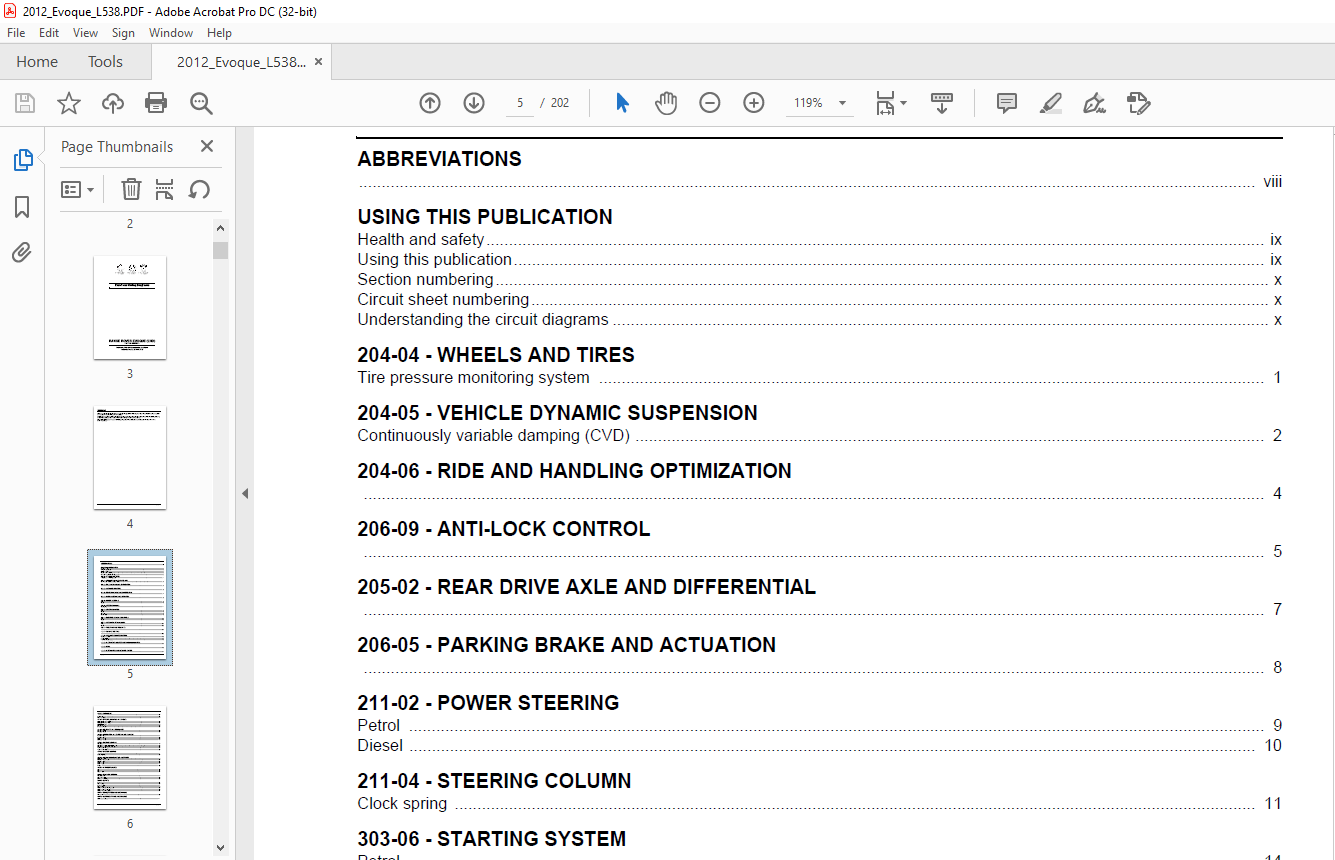Expand the page fit options arrow

point(904,103)
